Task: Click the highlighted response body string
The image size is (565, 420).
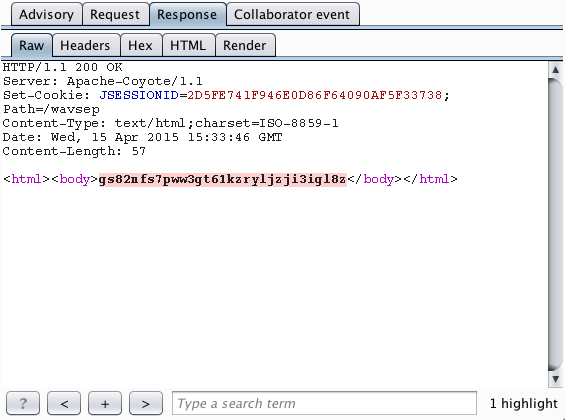Action: click(x=223, y=179)
